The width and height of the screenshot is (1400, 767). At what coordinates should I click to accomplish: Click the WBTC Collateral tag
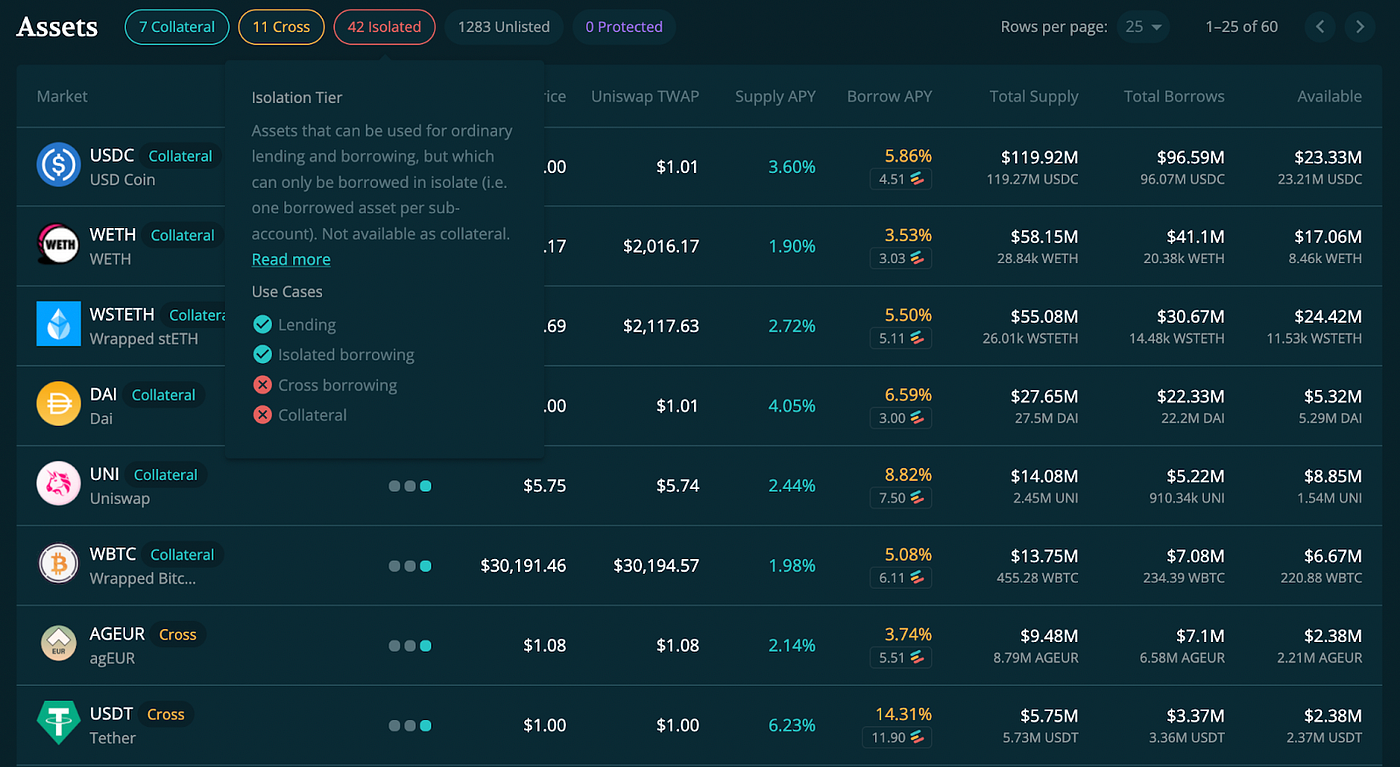coord(182,554)
